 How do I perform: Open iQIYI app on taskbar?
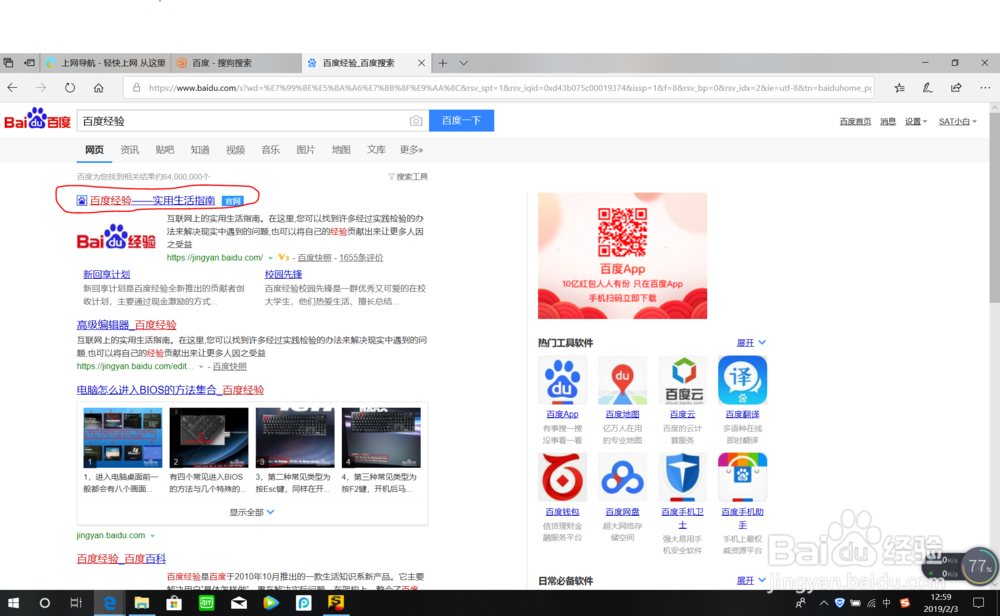coord(206,603)
